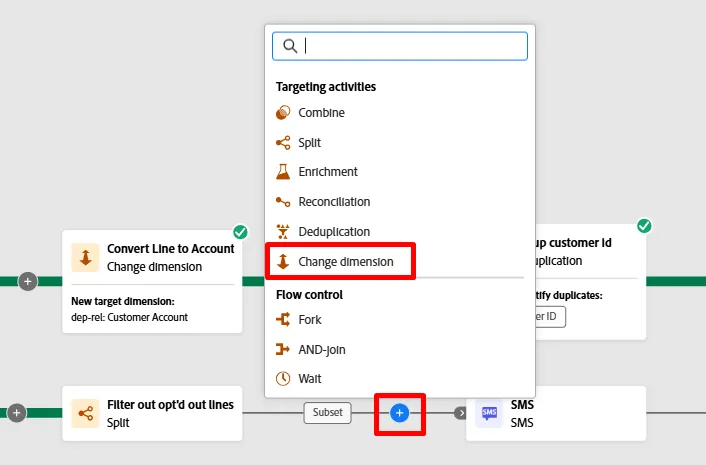Click the grey plus before the Filter node
The image size is (706, 465).
[17, 413]
